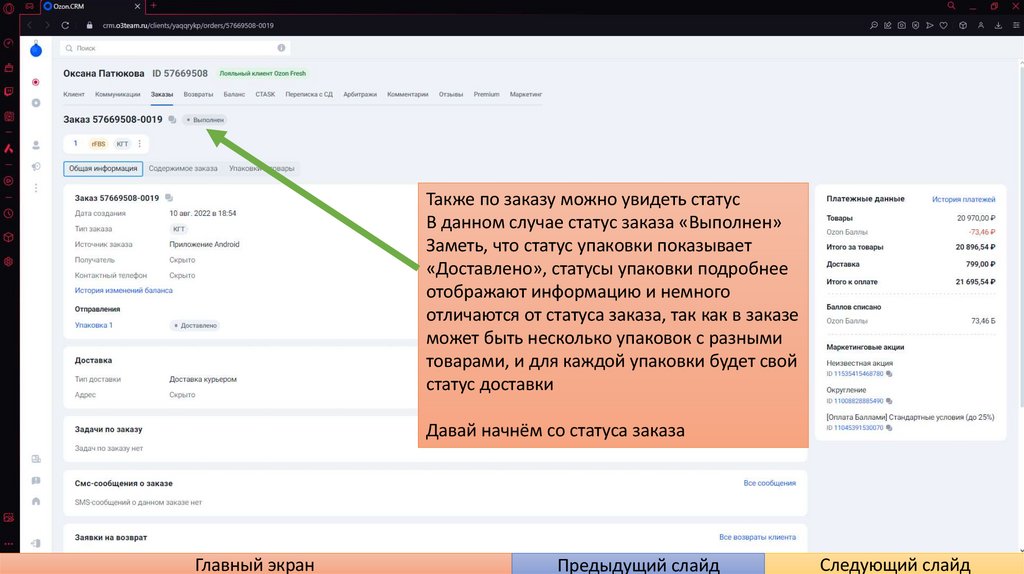
Task: Open the Упаковка 1 link
Action: [93, 325]
